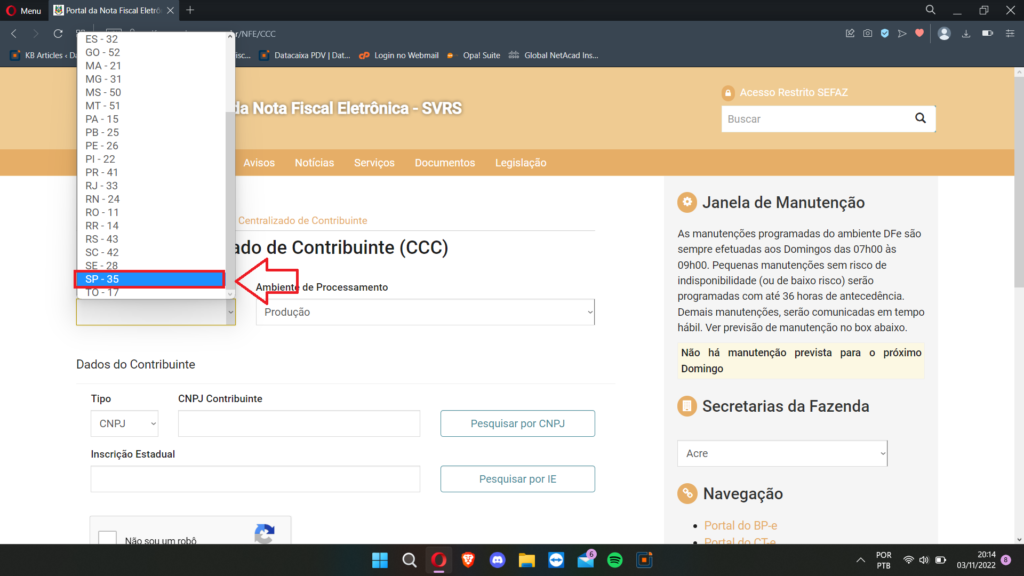Launch Spotify from the taskbar
The image size is (1024, 576).
614,560
